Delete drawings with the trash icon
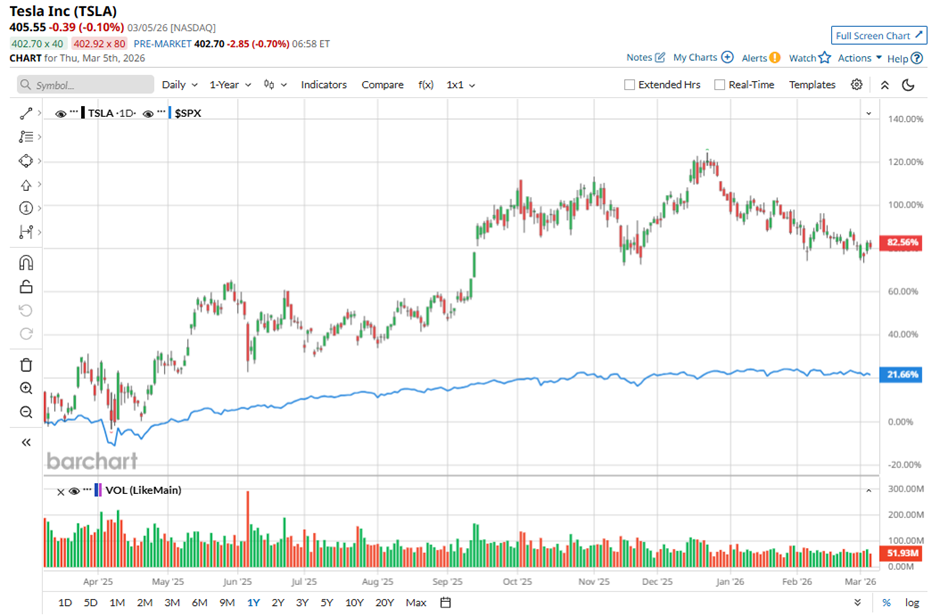This screenshot has height=616, width=940. pos(26,365)
